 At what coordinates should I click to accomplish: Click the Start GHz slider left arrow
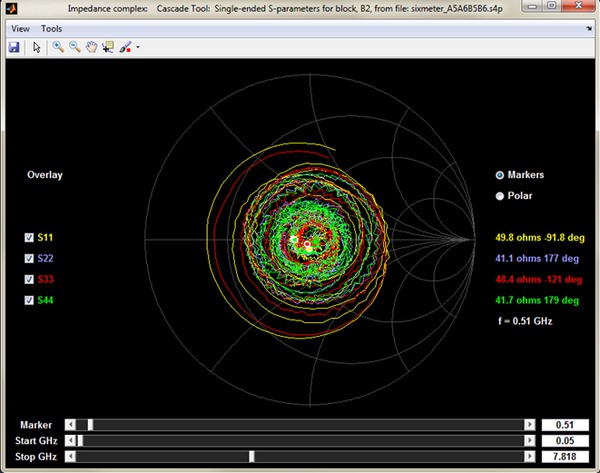[x=69, y=441]
